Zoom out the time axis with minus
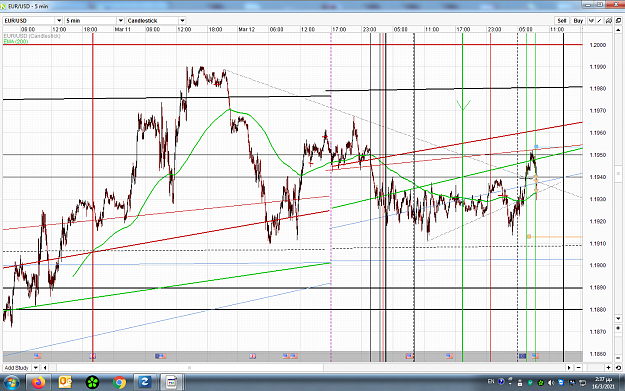625x391 pixels. click(578, 368)
